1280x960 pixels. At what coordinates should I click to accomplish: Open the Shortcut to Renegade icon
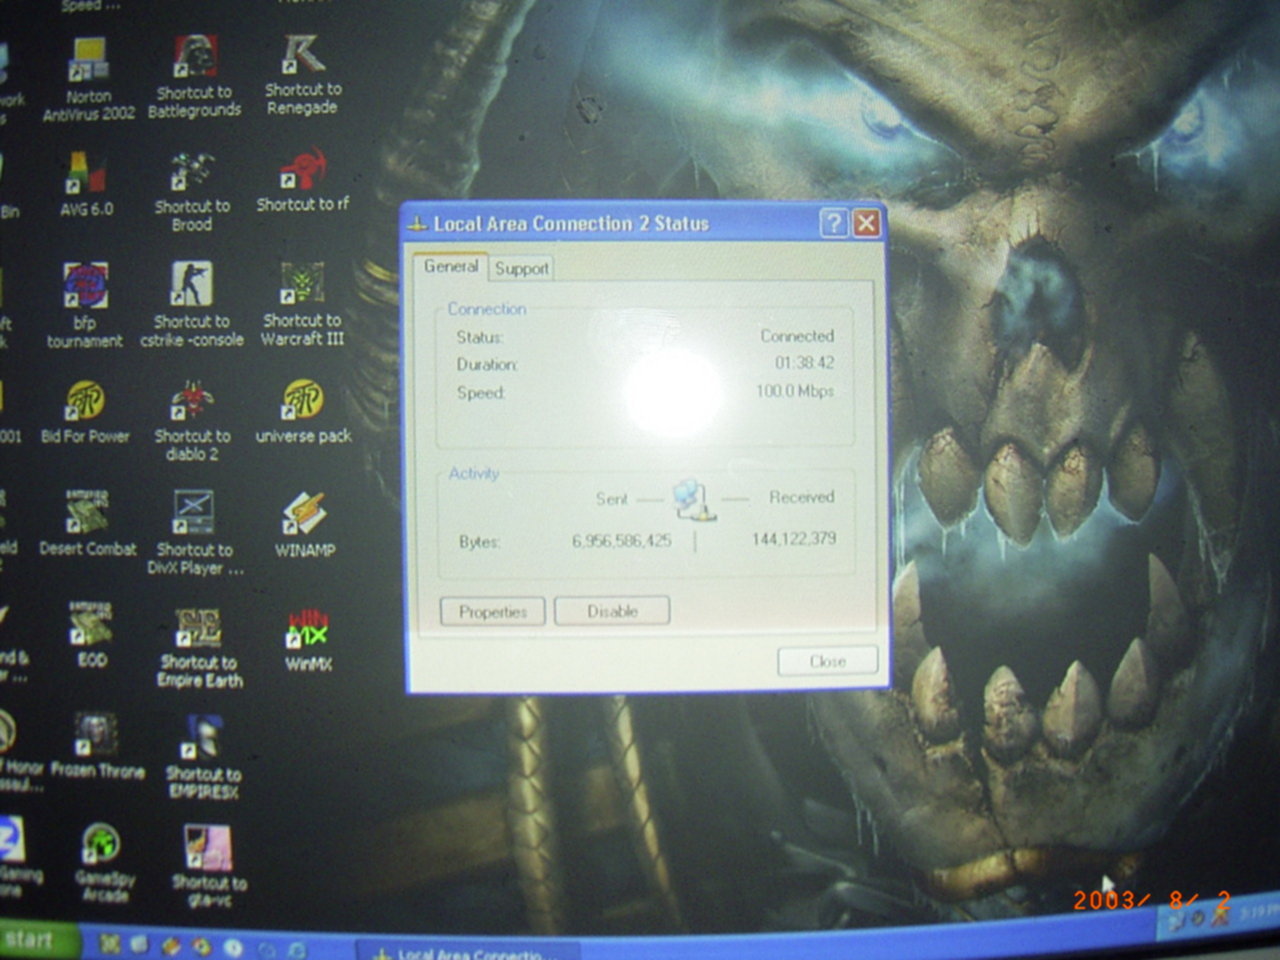[x=303, y=76]
